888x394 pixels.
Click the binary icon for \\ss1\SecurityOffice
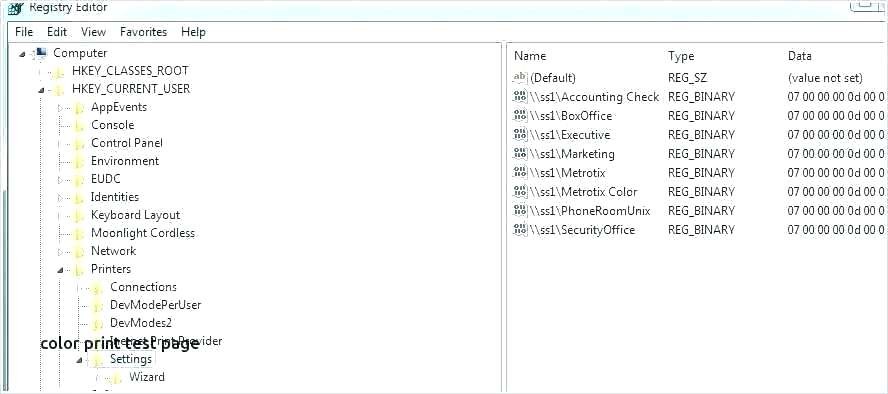520,230
